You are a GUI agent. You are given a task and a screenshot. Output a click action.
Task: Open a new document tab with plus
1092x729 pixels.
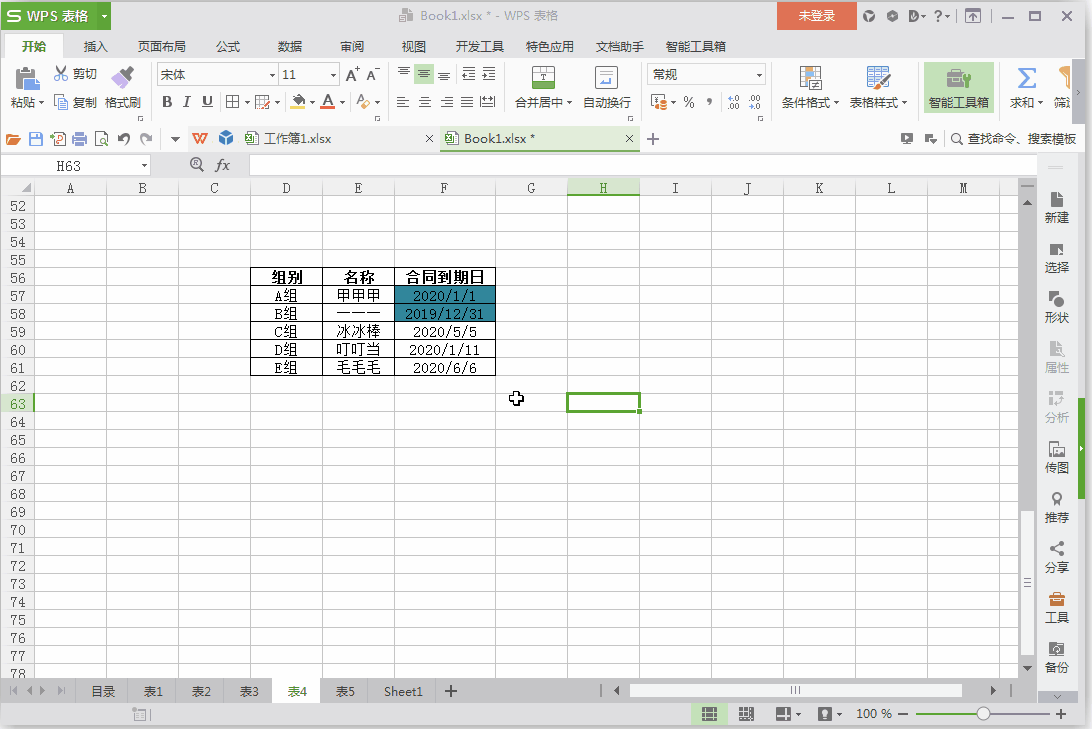click(653, 139)
